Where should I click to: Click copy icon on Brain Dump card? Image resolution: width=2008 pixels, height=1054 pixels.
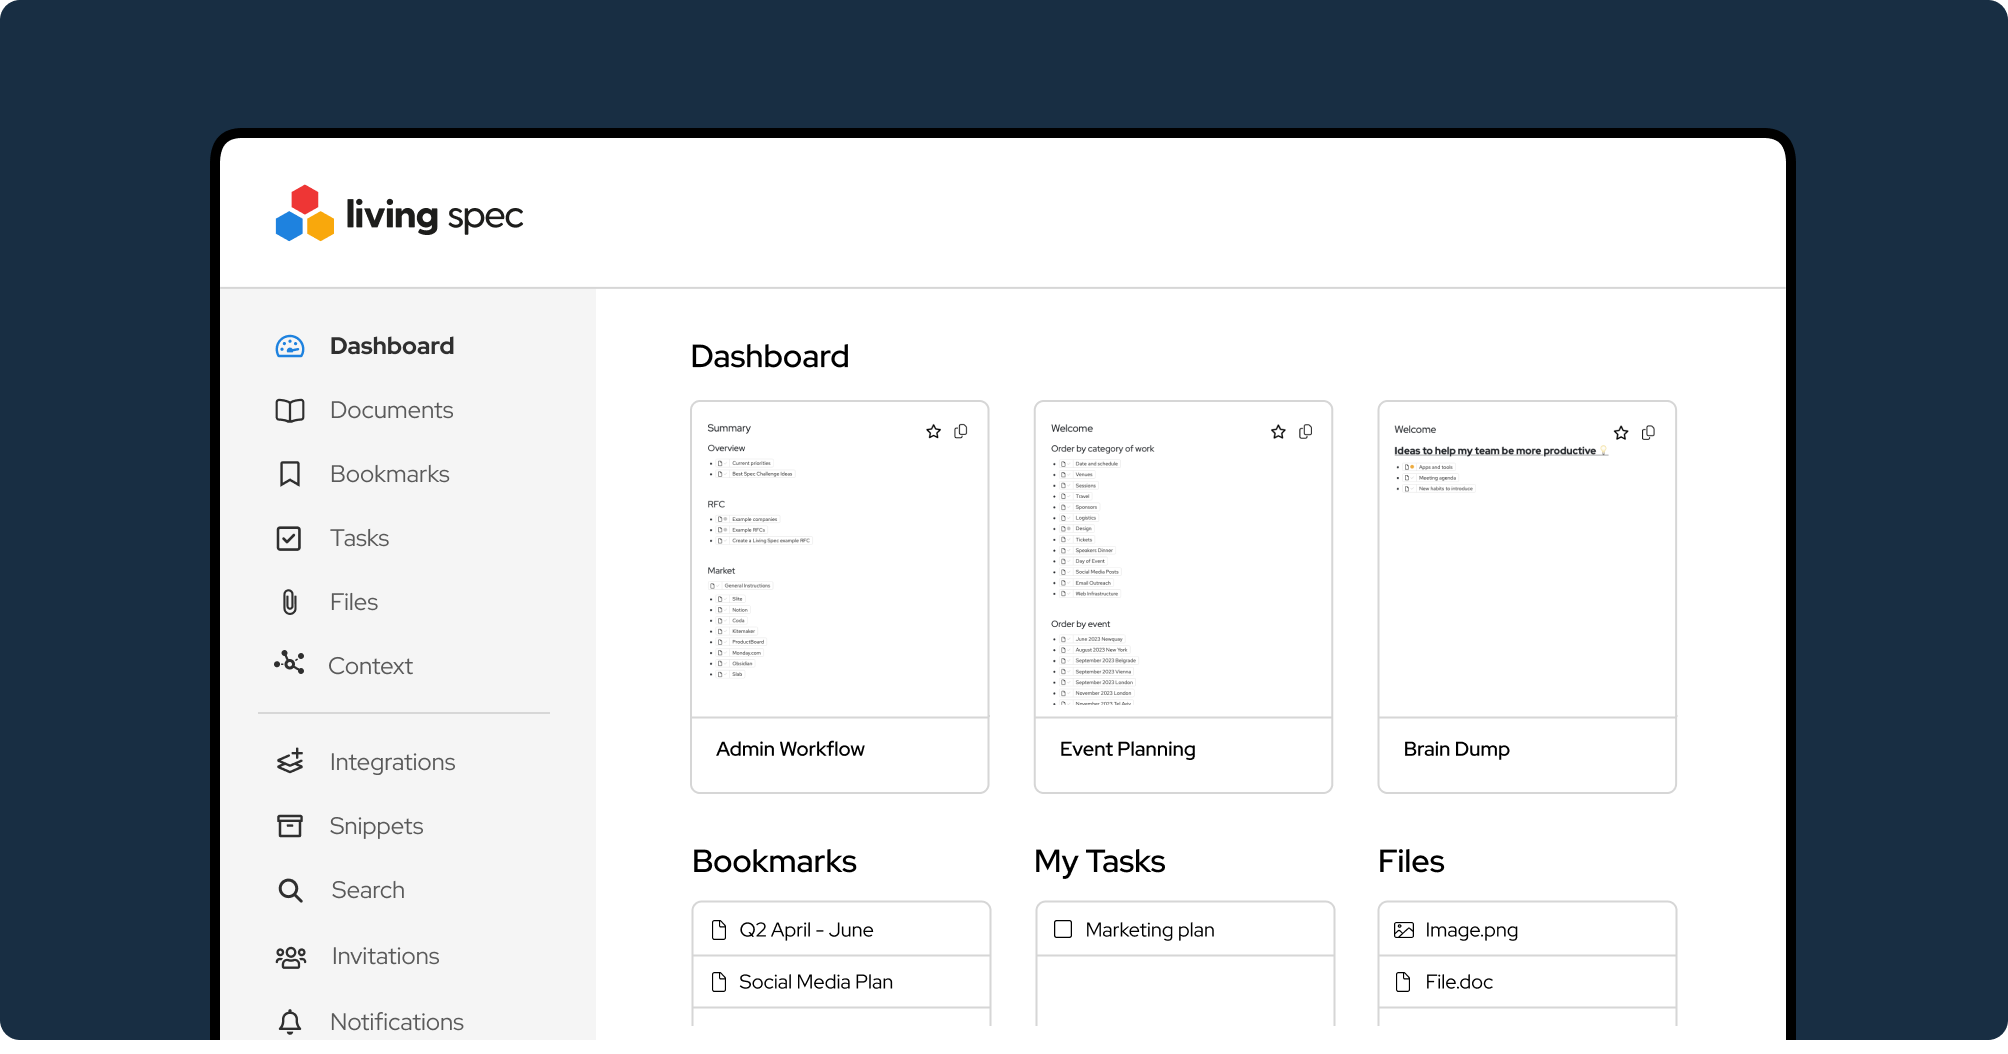1649,433
